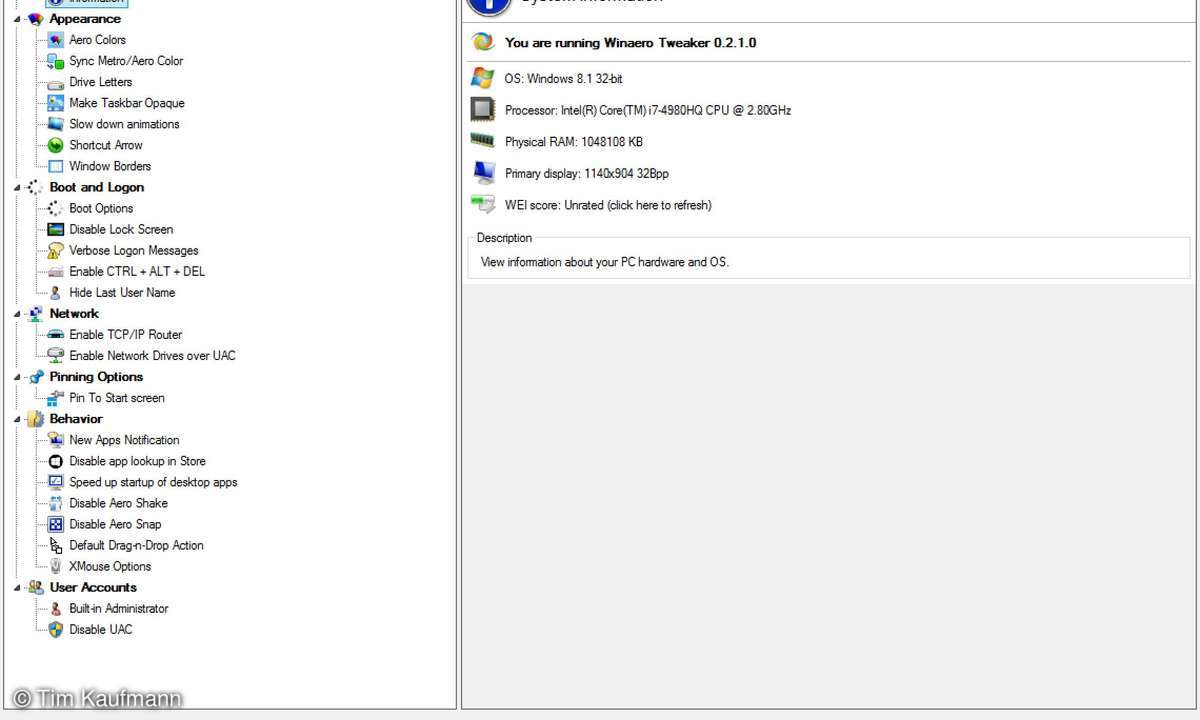Select the User Accounts category label
This screenshot has height=720, width=1200.
click(93, 587)
